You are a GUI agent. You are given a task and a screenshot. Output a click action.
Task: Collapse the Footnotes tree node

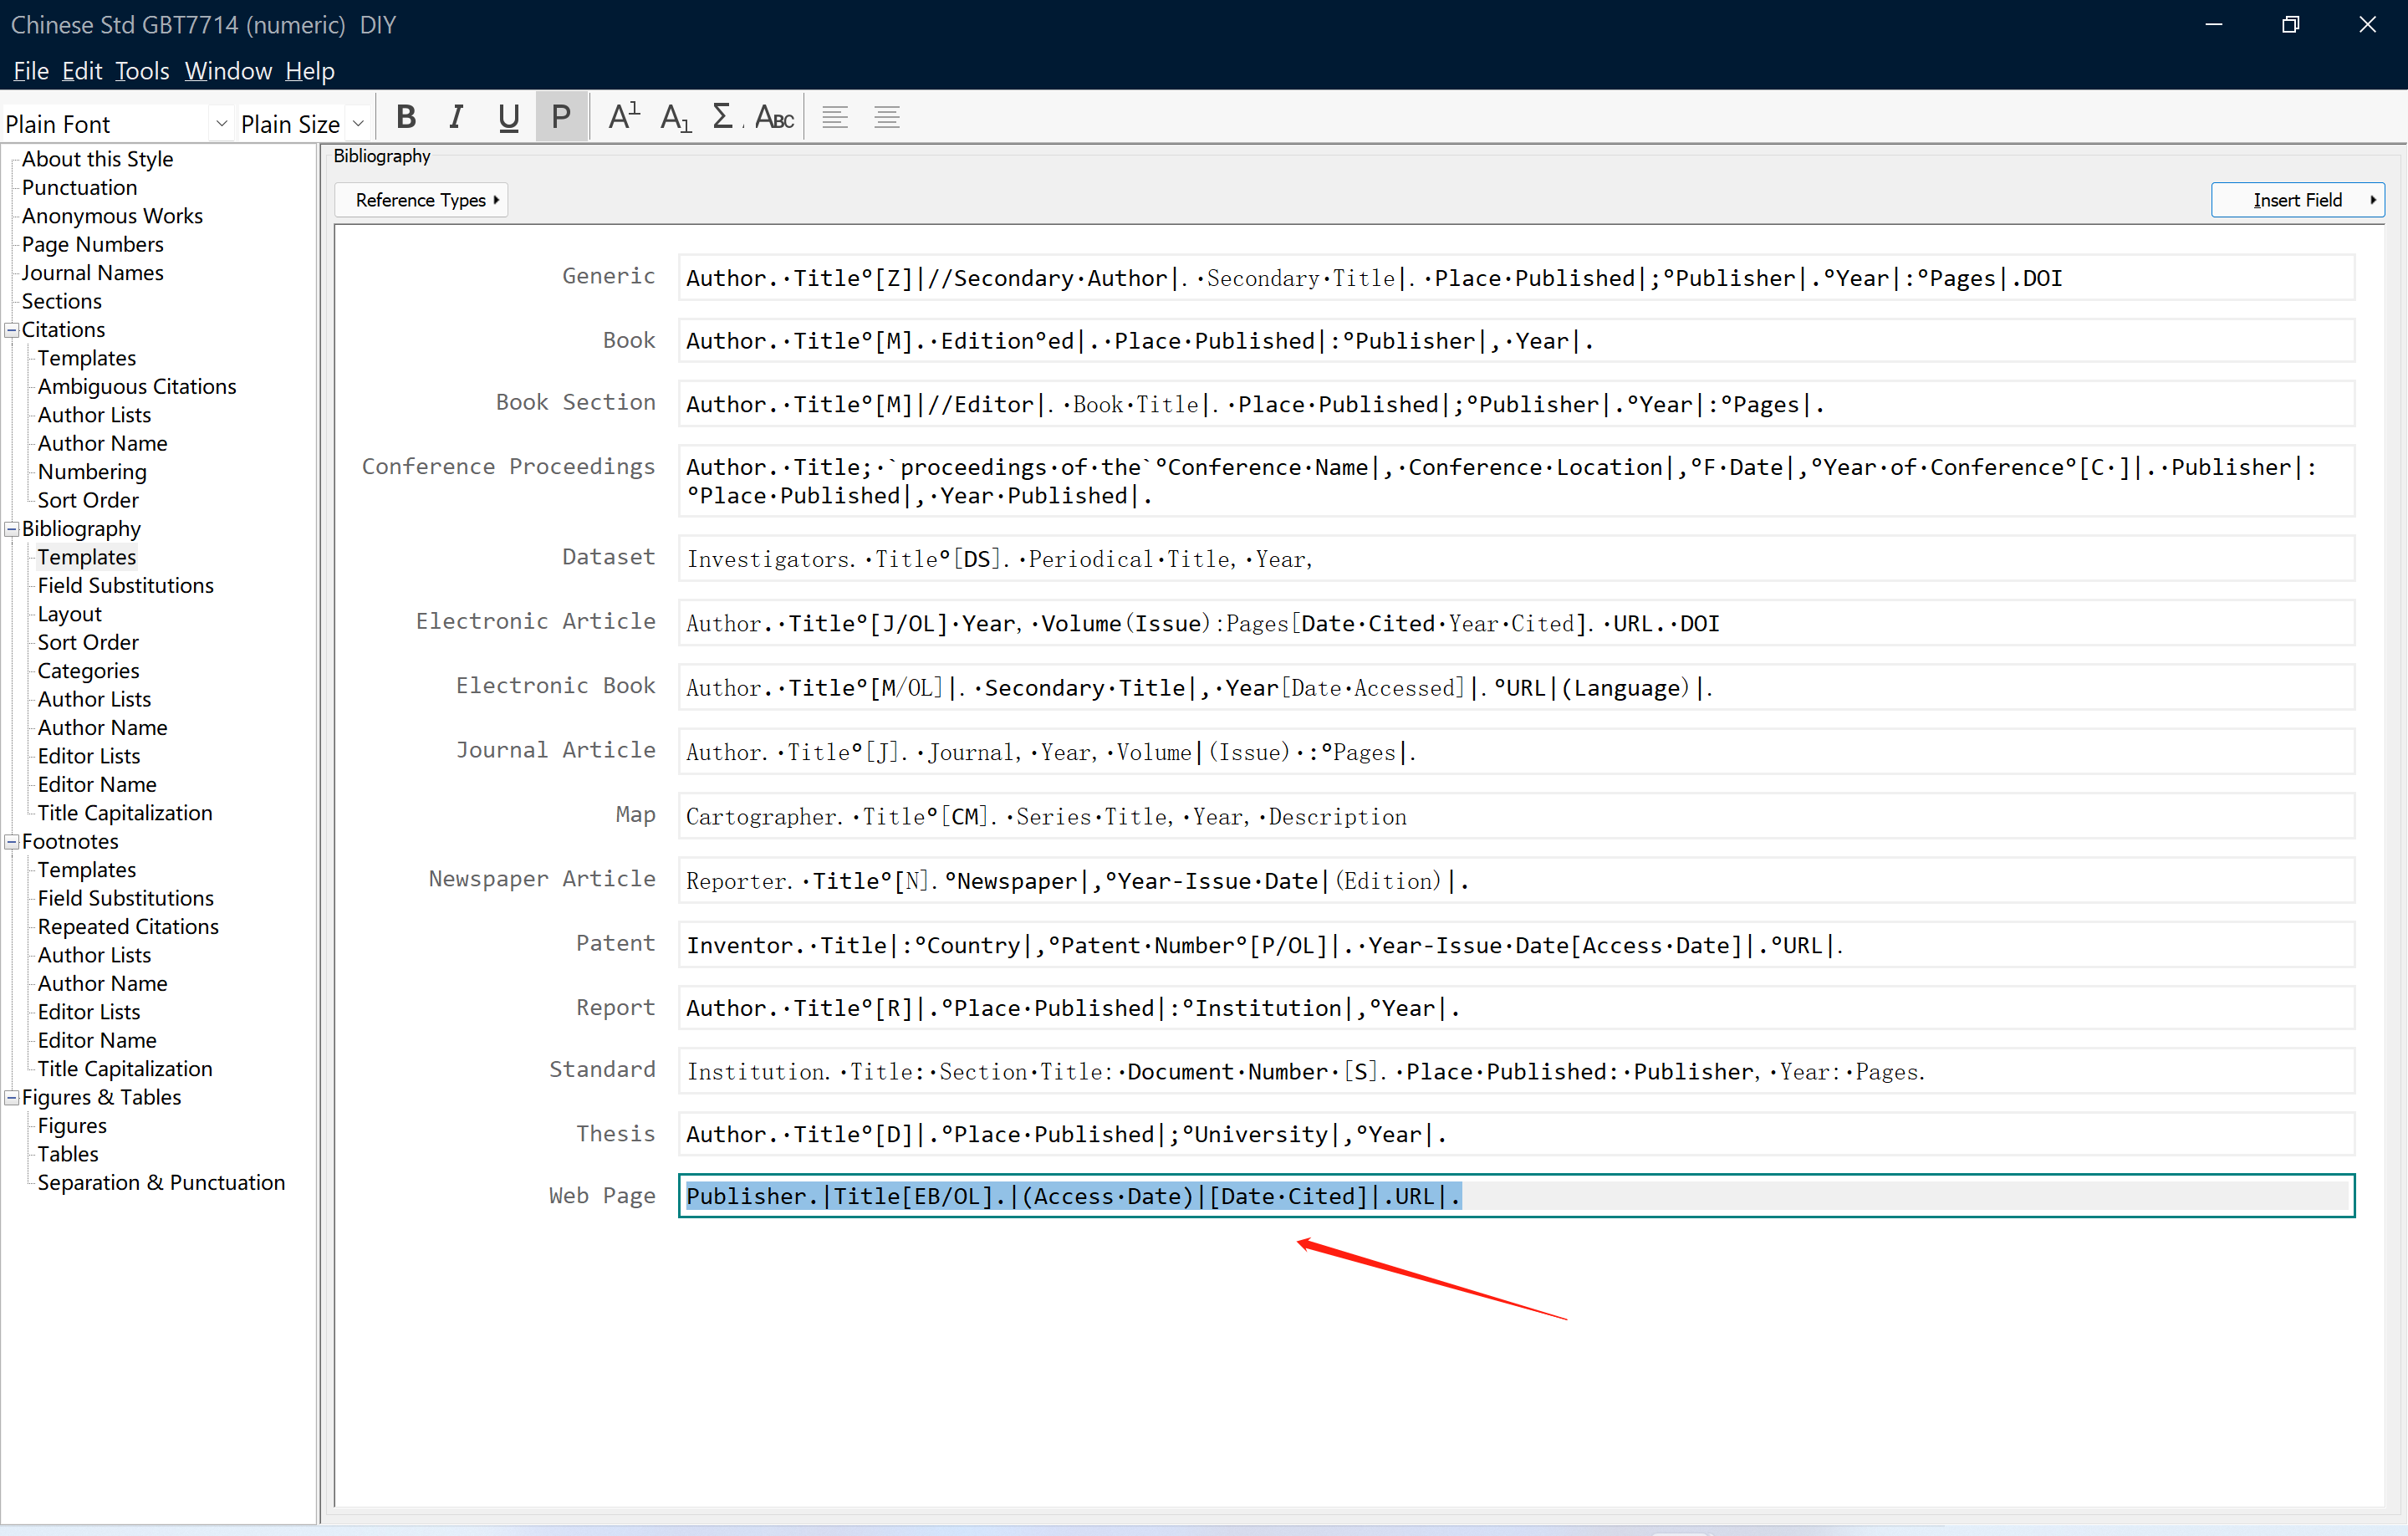pos(12,842)
